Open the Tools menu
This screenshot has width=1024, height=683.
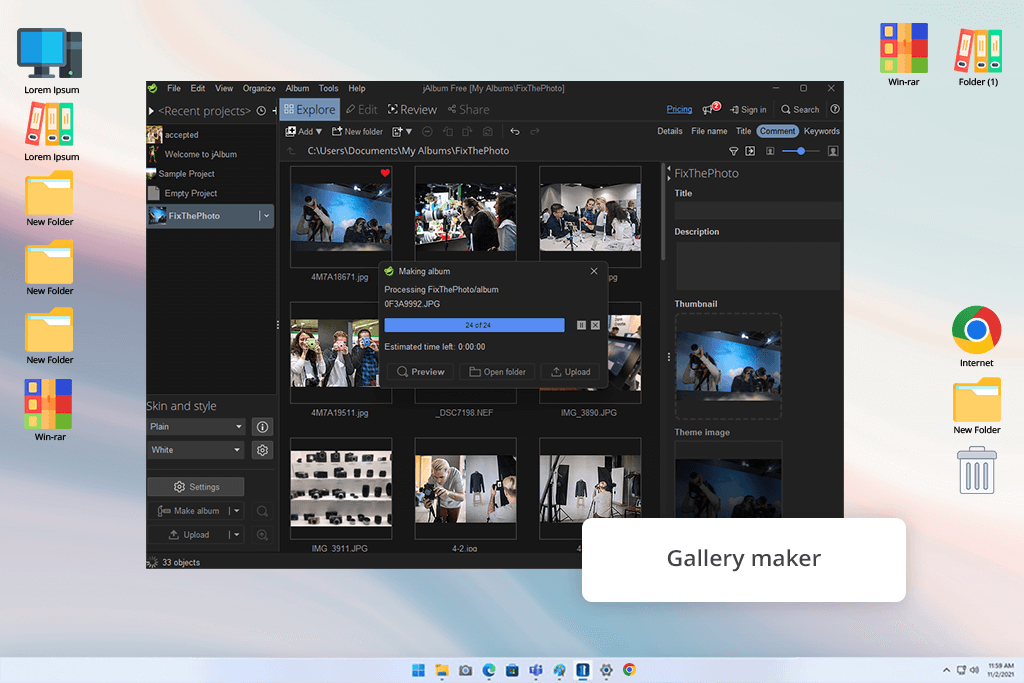pyautogui.click(x=328, y=88)
